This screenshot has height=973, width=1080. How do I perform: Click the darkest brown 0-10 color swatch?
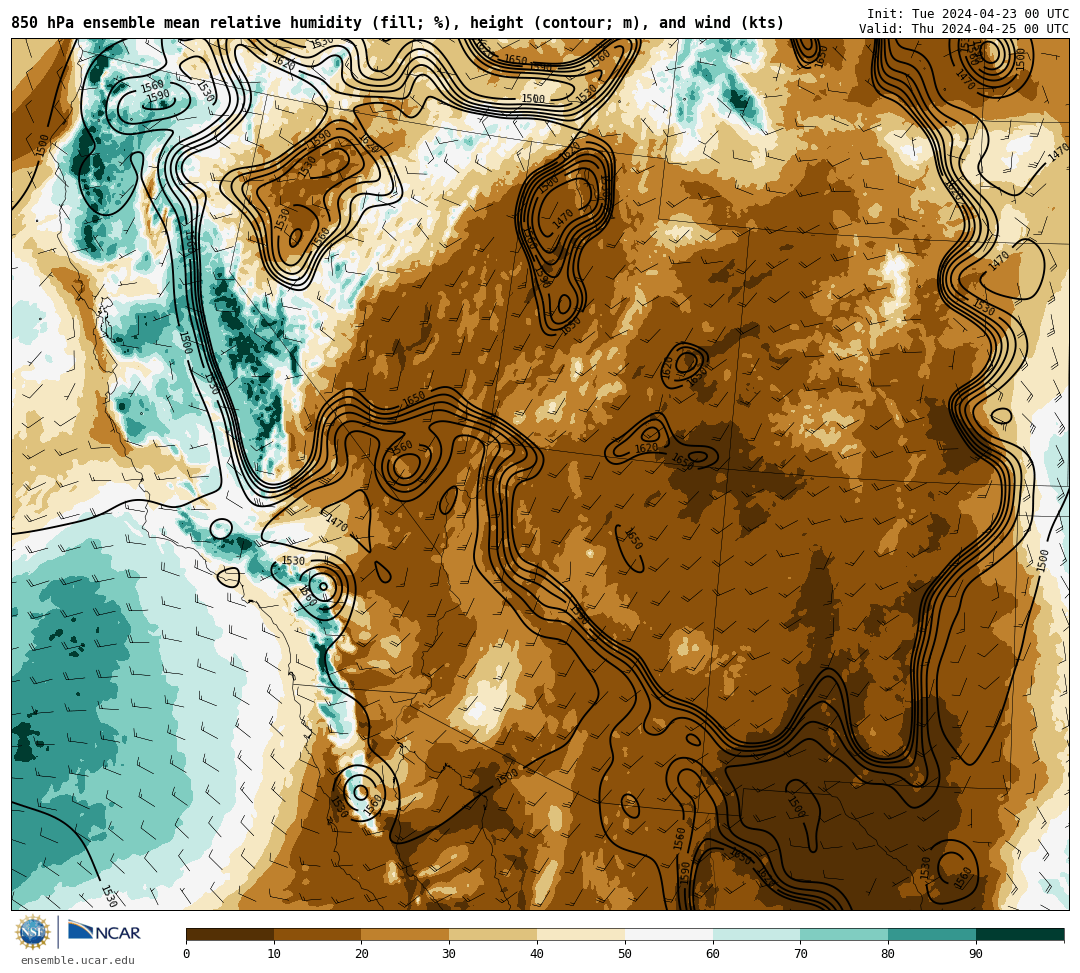[x=230, y=934]
